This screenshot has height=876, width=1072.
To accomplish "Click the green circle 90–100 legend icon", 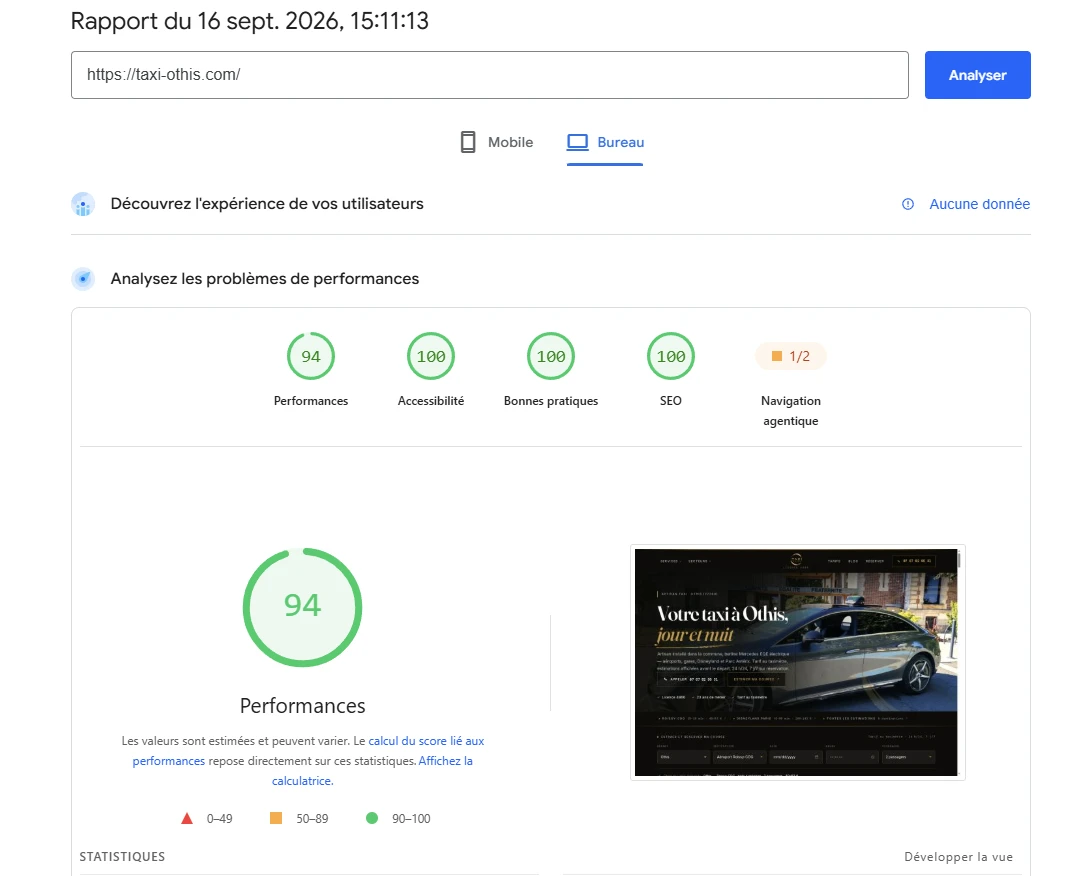I will [x=372, y=818].
